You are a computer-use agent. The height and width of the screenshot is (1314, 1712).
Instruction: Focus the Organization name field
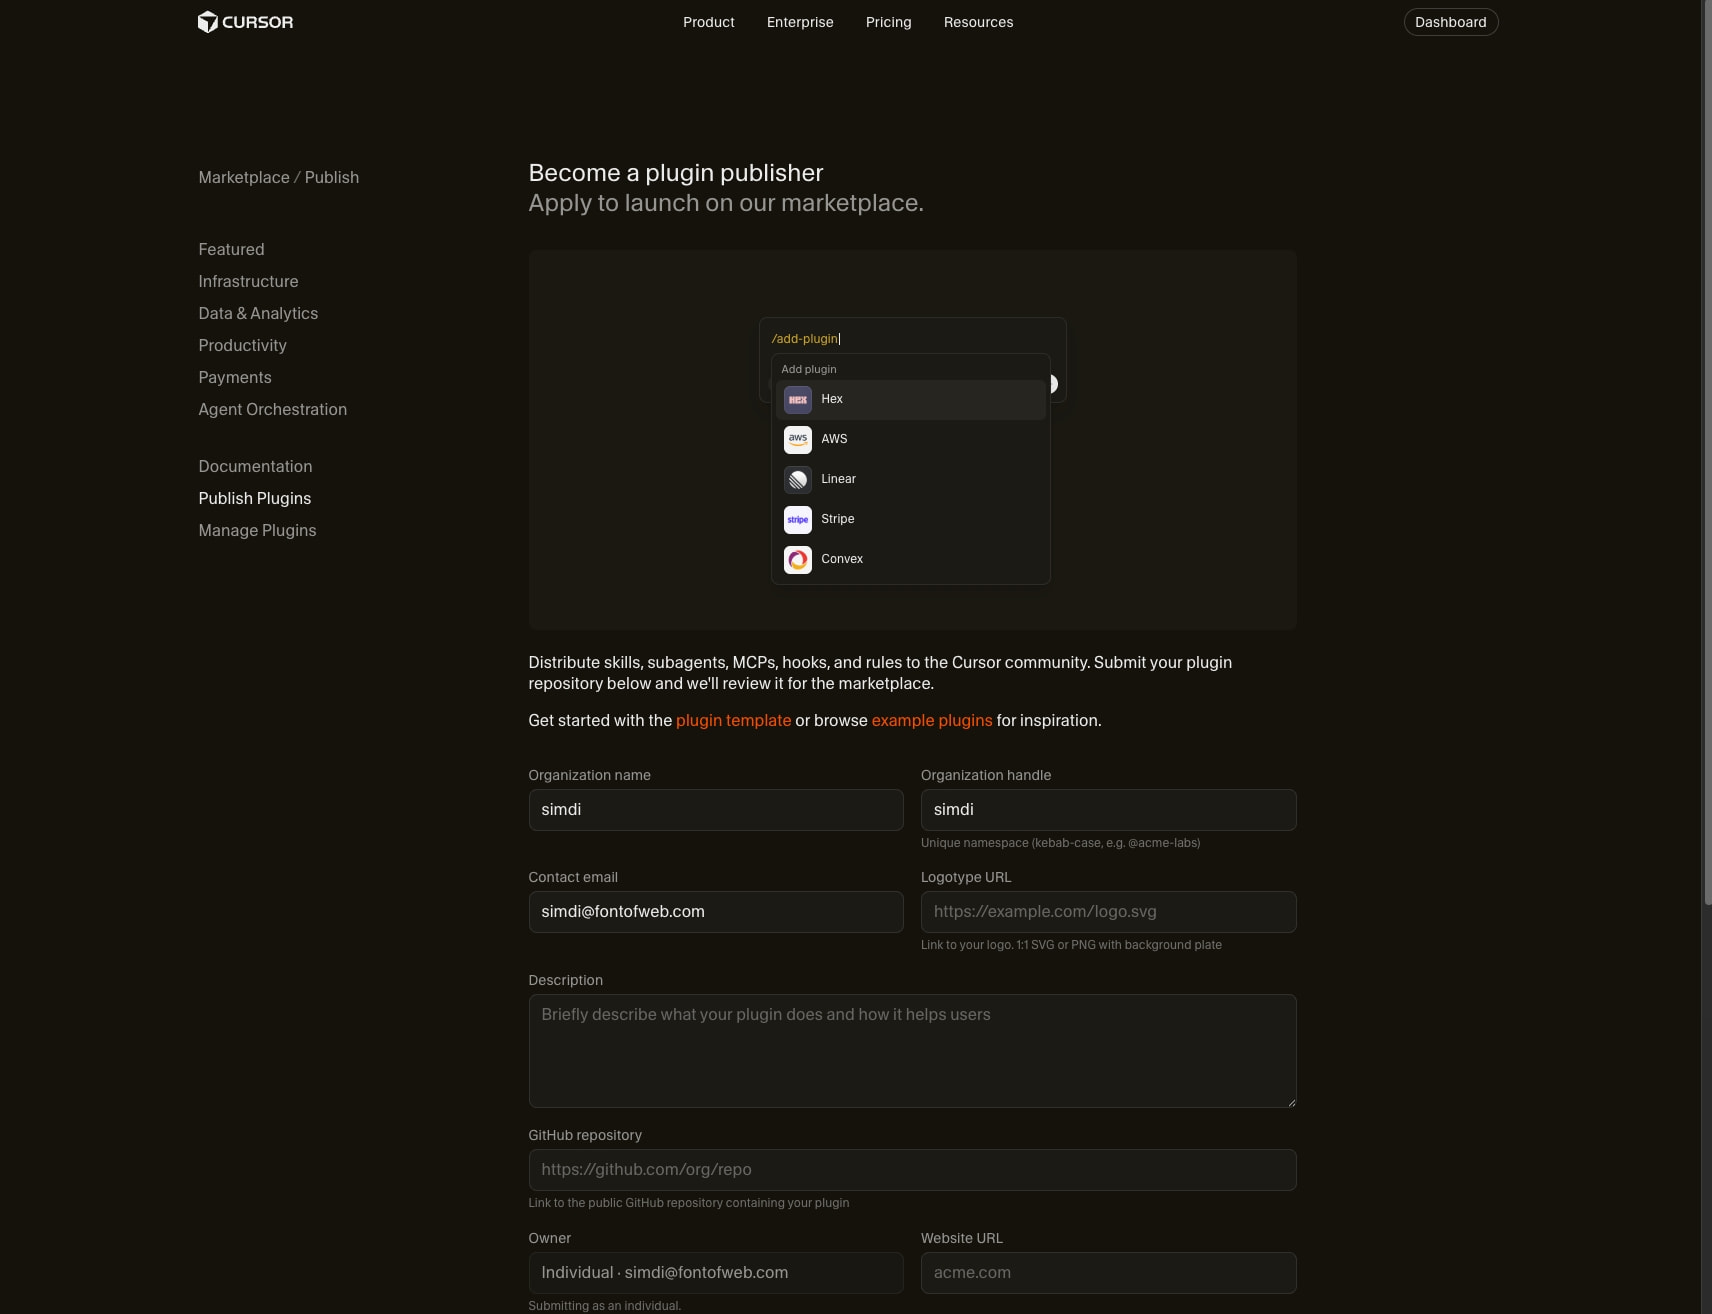(716, 810)
